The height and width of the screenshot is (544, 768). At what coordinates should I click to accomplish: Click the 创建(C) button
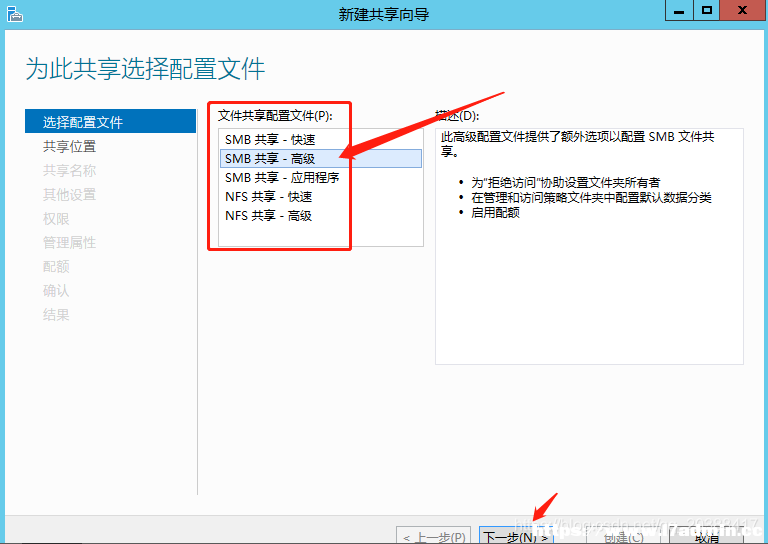click(x=623, y=536)
